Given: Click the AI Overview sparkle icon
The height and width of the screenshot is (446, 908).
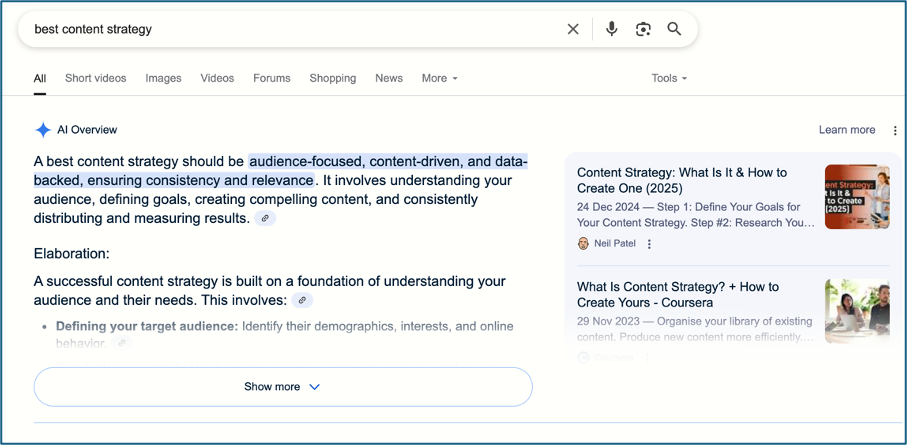Looking at the screenshot, I should pos(43,130).
